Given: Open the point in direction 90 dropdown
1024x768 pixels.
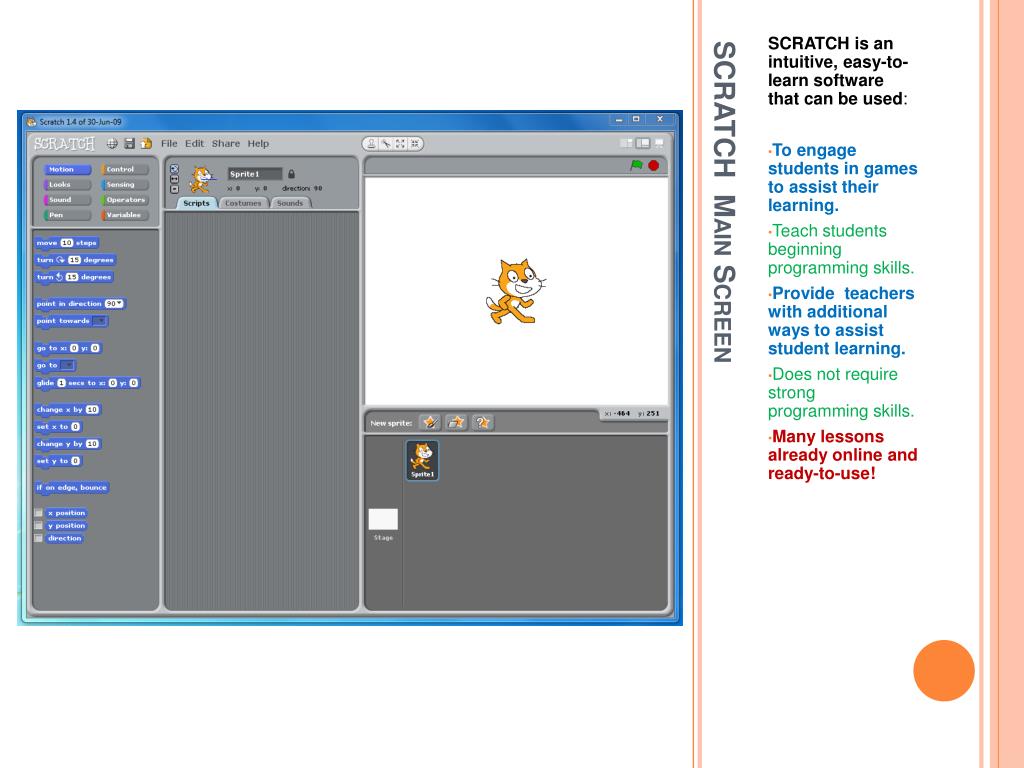Looking at the screenshot, I should 114,304.
